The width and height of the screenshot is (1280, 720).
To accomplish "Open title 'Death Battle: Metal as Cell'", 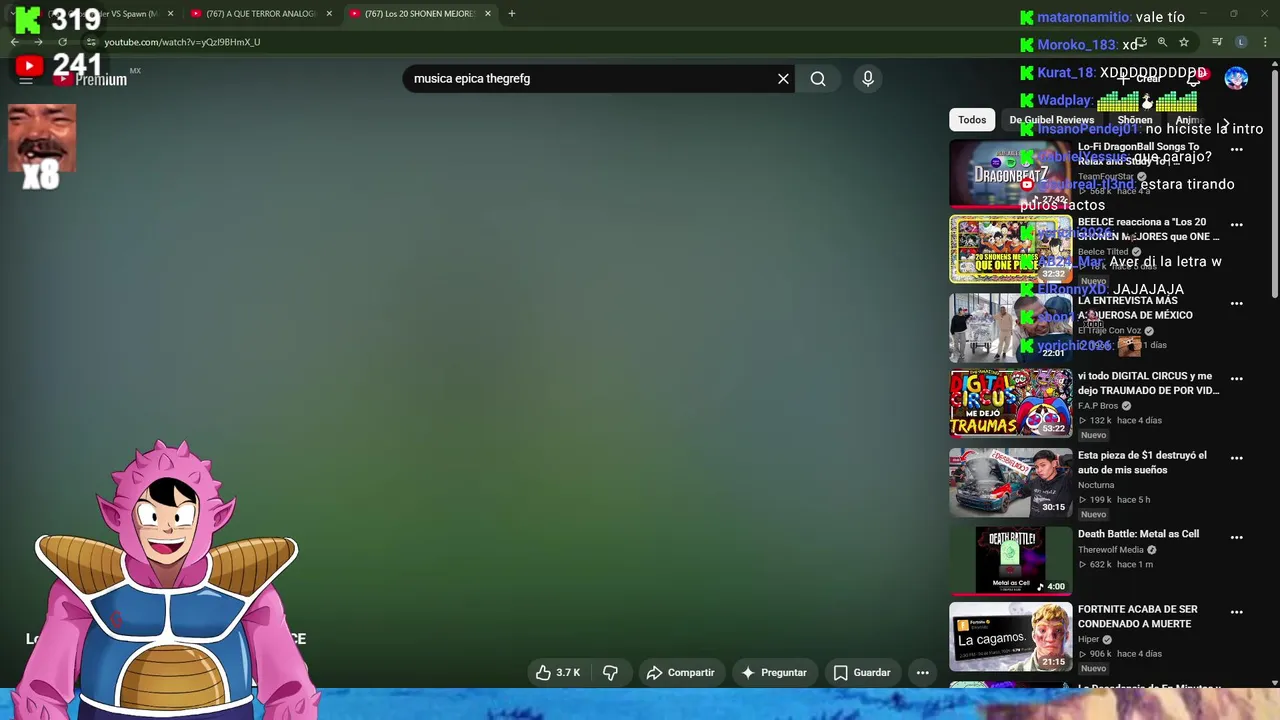I will tap(1138, 534).
